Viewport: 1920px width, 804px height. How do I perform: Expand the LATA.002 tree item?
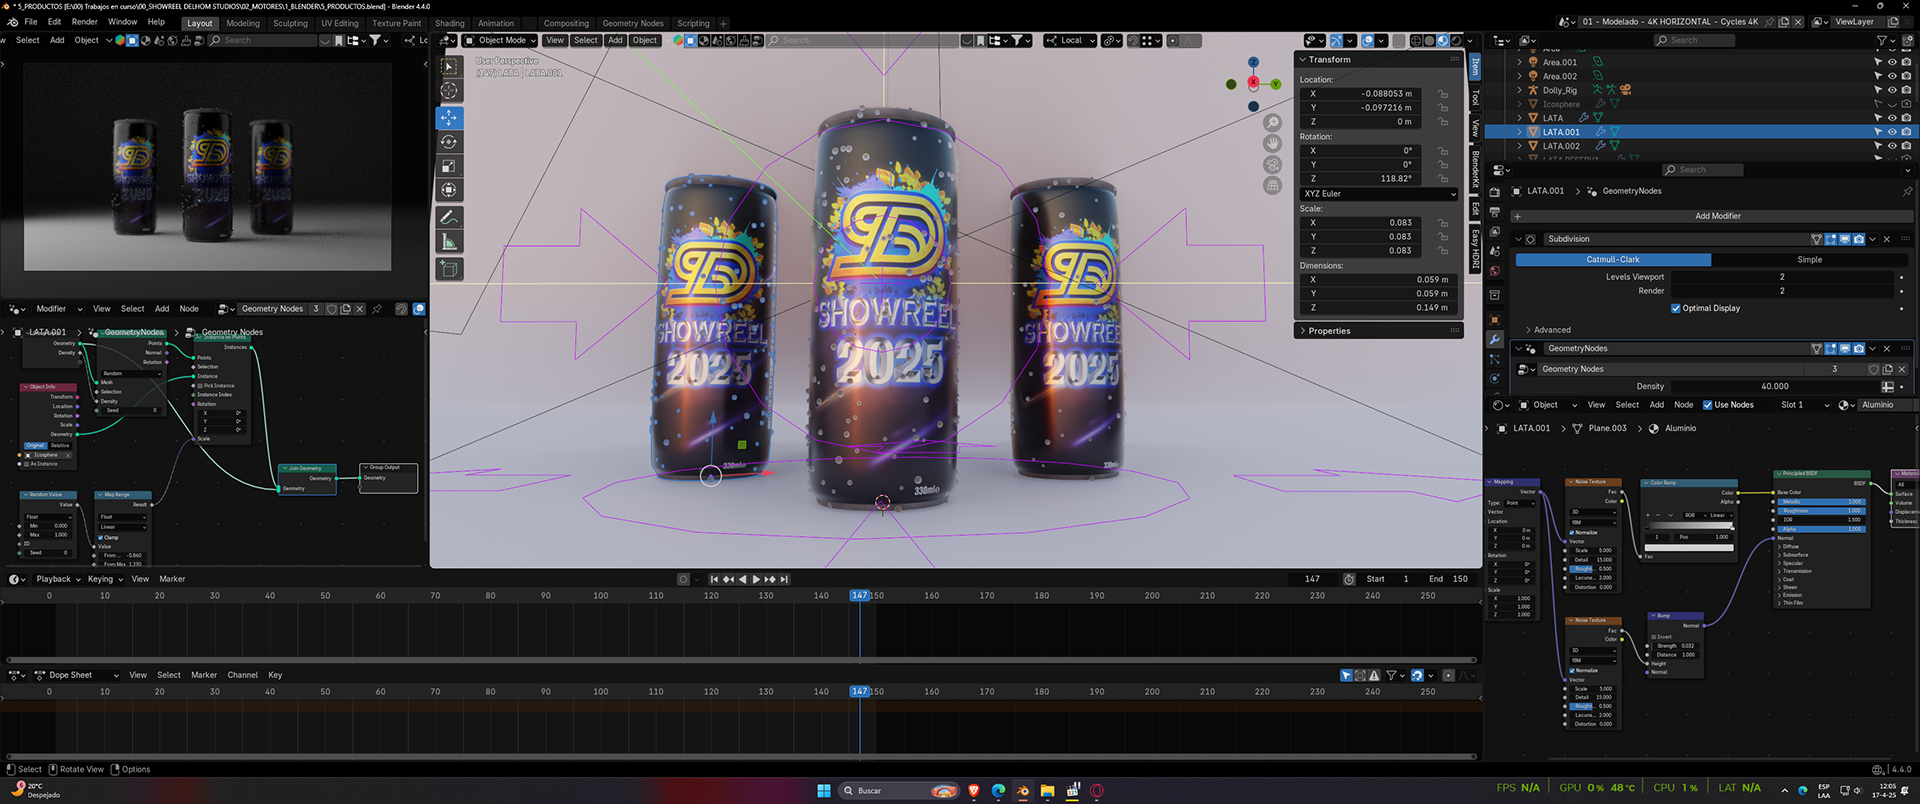(x=1520, y=146)
